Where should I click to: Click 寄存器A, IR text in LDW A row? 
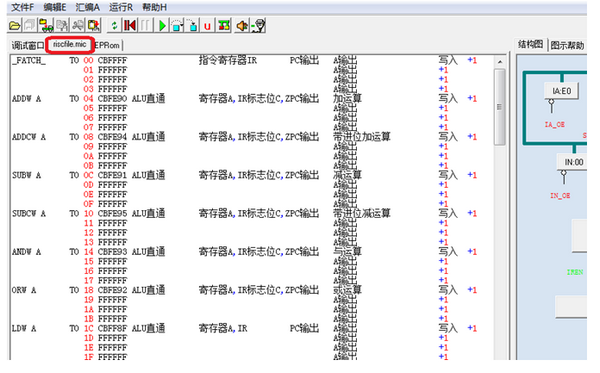[223, 328]
